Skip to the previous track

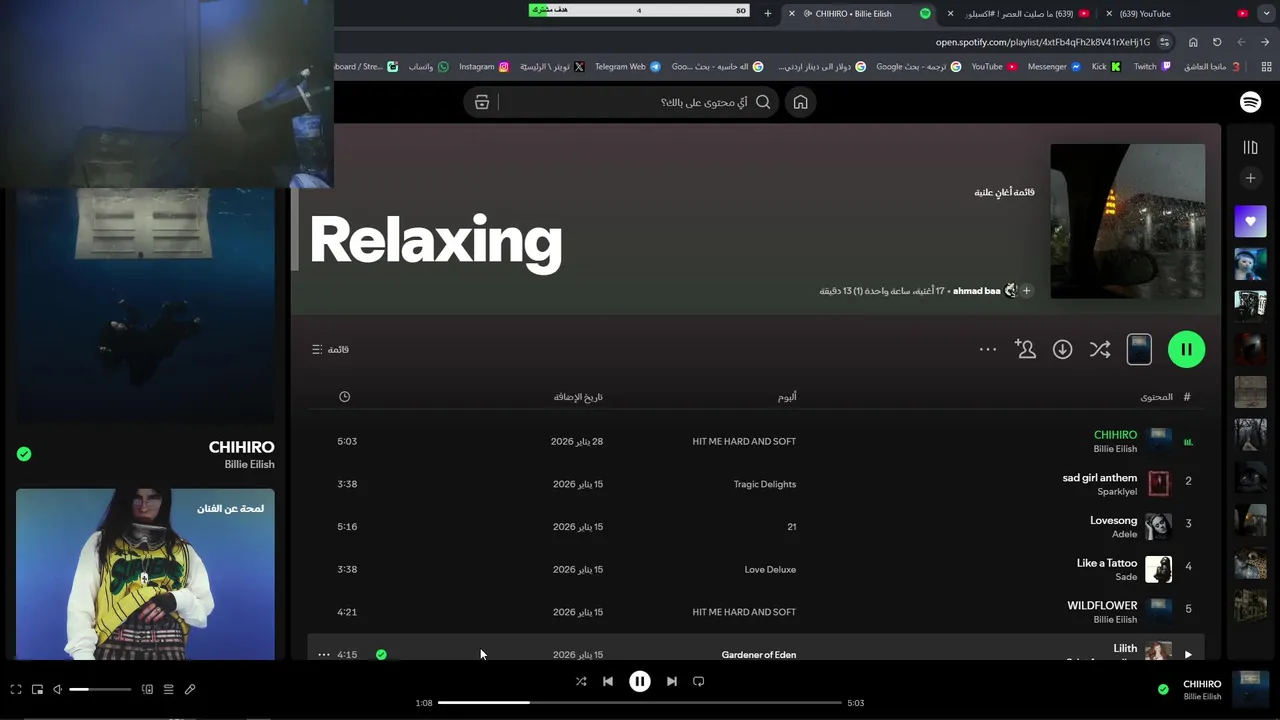(608, 681)
